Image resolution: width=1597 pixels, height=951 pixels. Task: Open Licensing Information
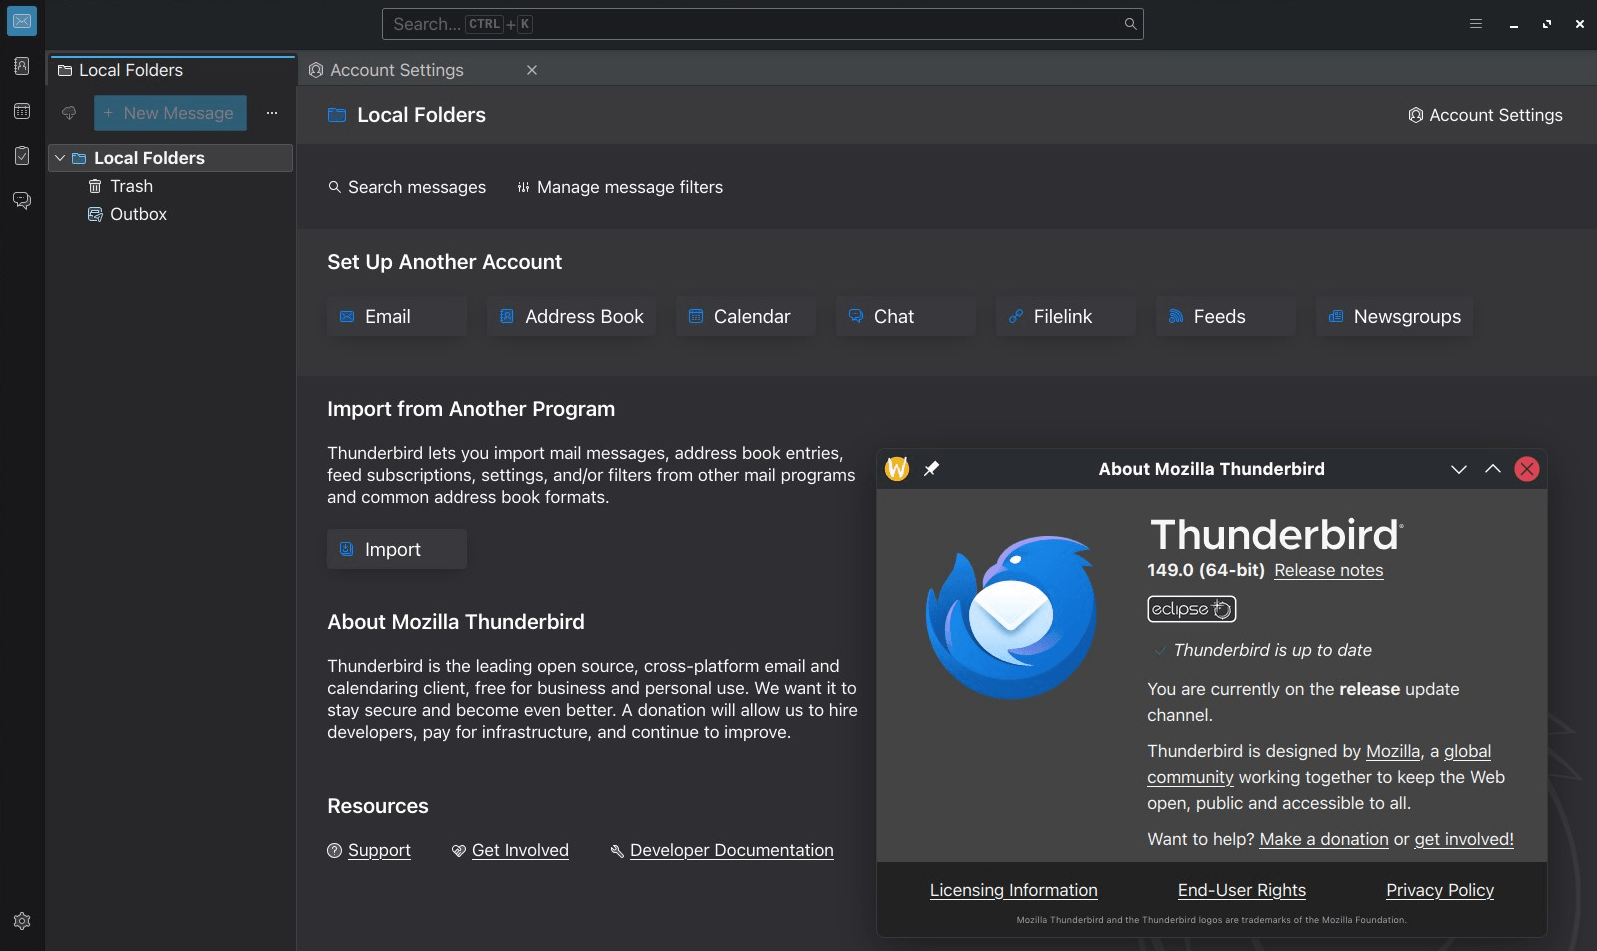(x=1014, y=890)
